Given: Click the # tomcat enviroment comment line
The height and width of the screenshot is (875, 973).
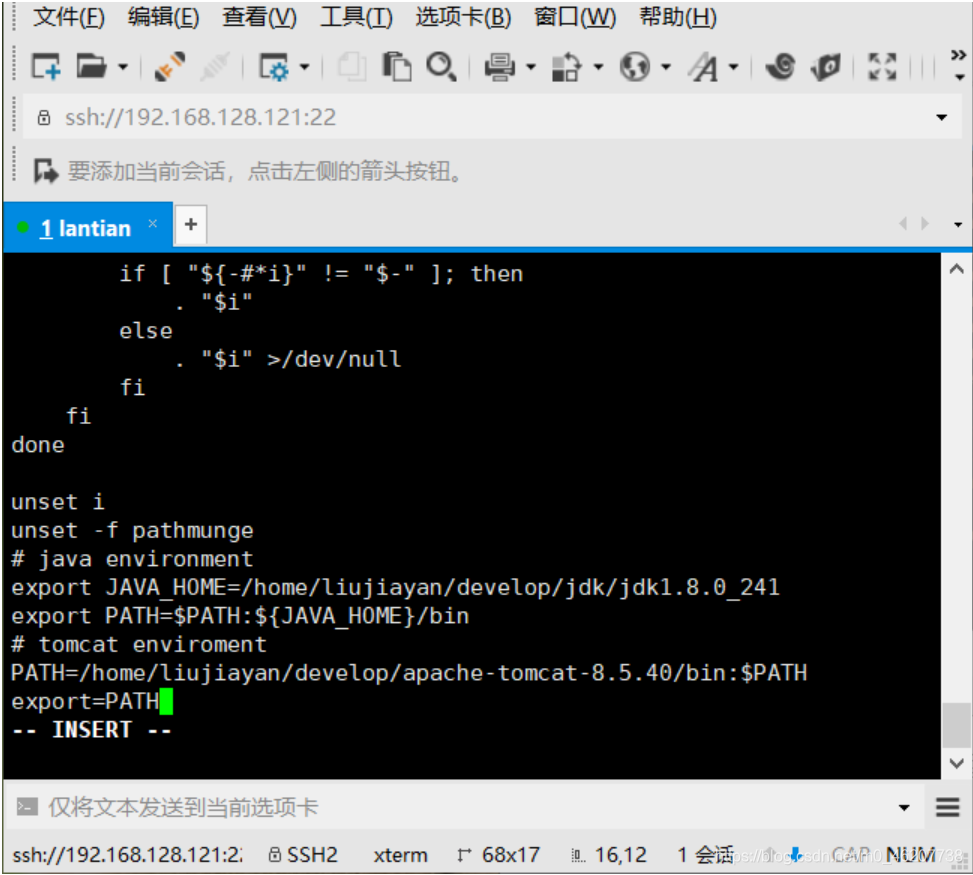Looking at the screenshot, I should click(x=139, y=644).
